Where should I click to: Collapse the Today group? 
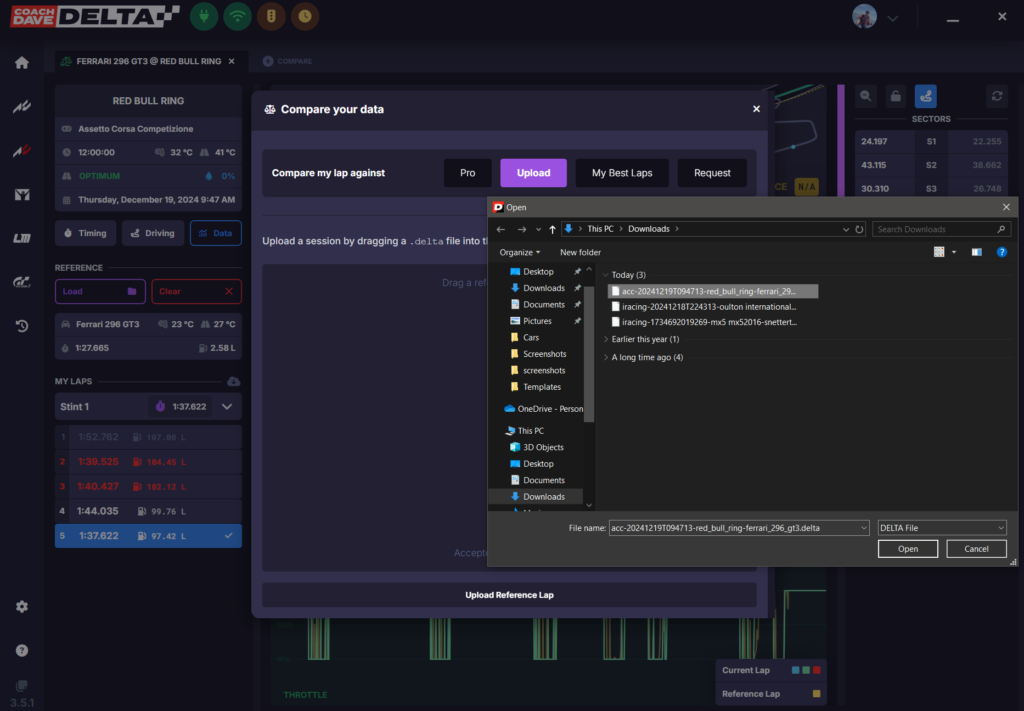coord(606,275)
